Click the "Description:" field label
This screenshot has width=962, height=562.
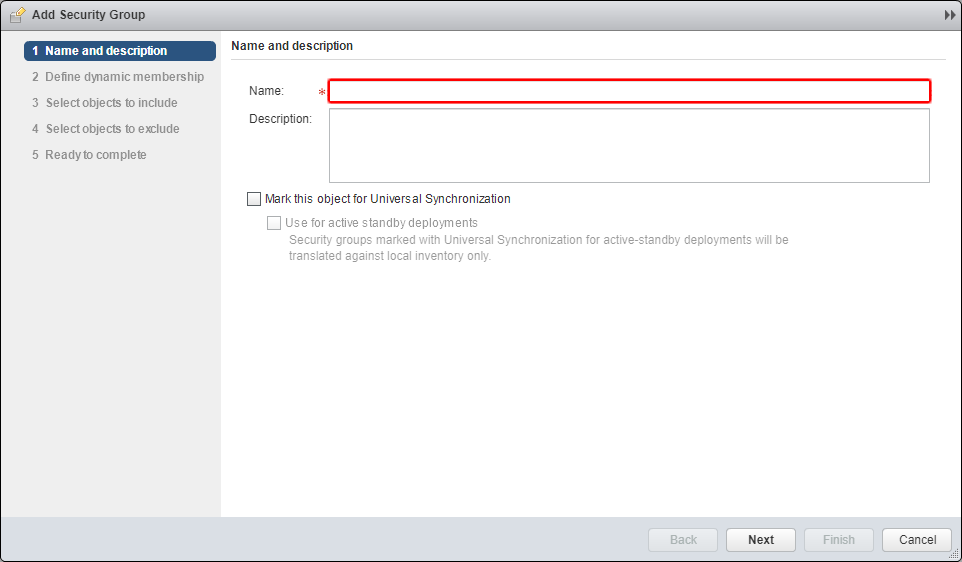[280, 119]
